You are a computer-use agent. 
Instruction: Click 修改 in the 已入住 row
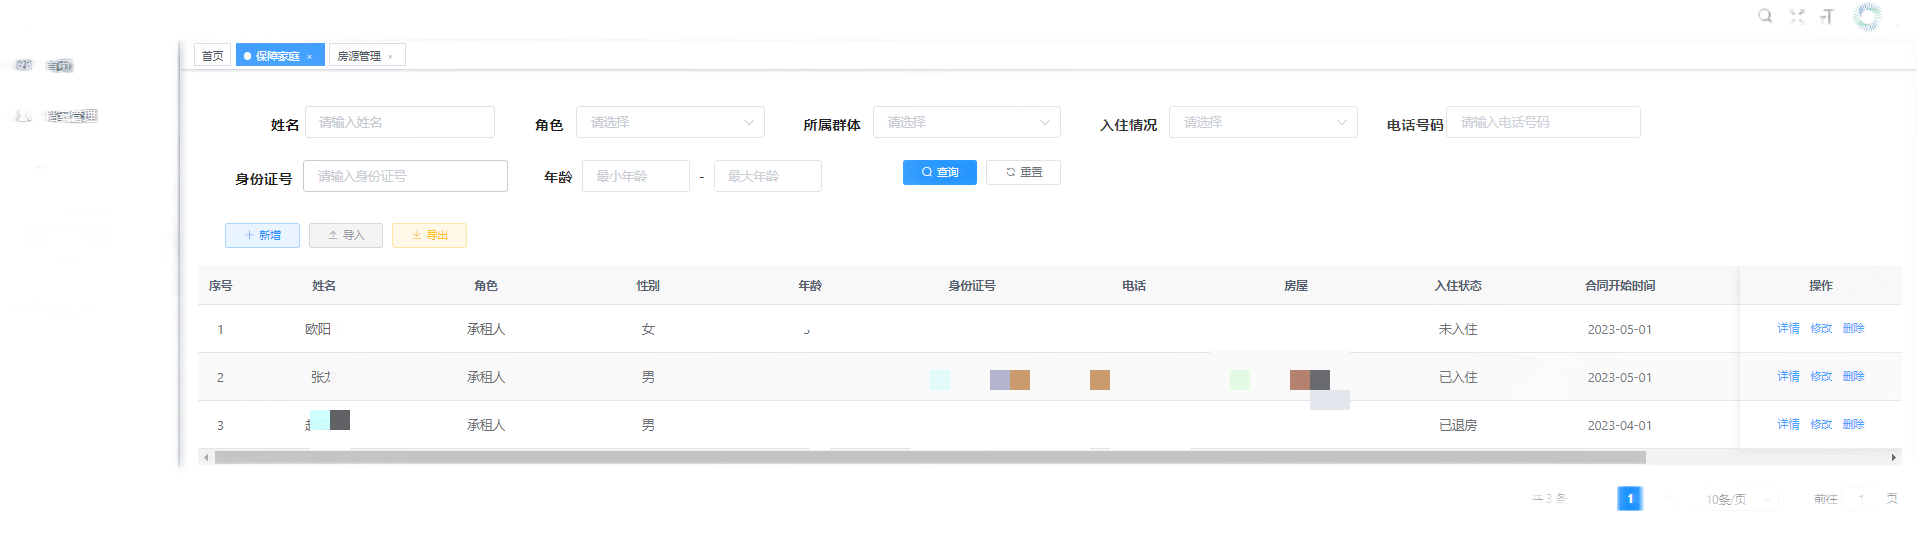coord(1821,376)
